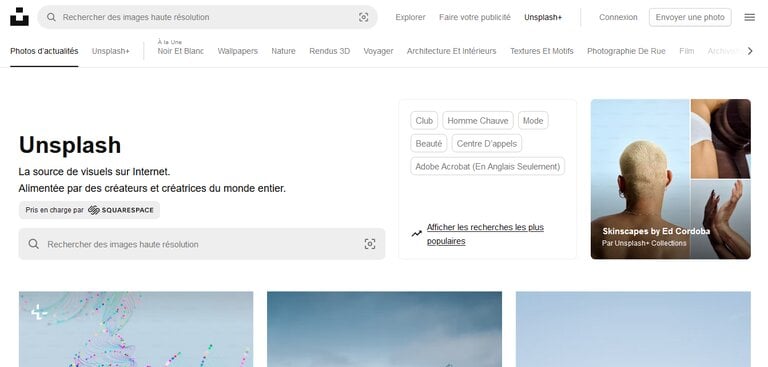Select the Rendus 3D category
Viewport: 768px width, 367px height.
(330, 51)
